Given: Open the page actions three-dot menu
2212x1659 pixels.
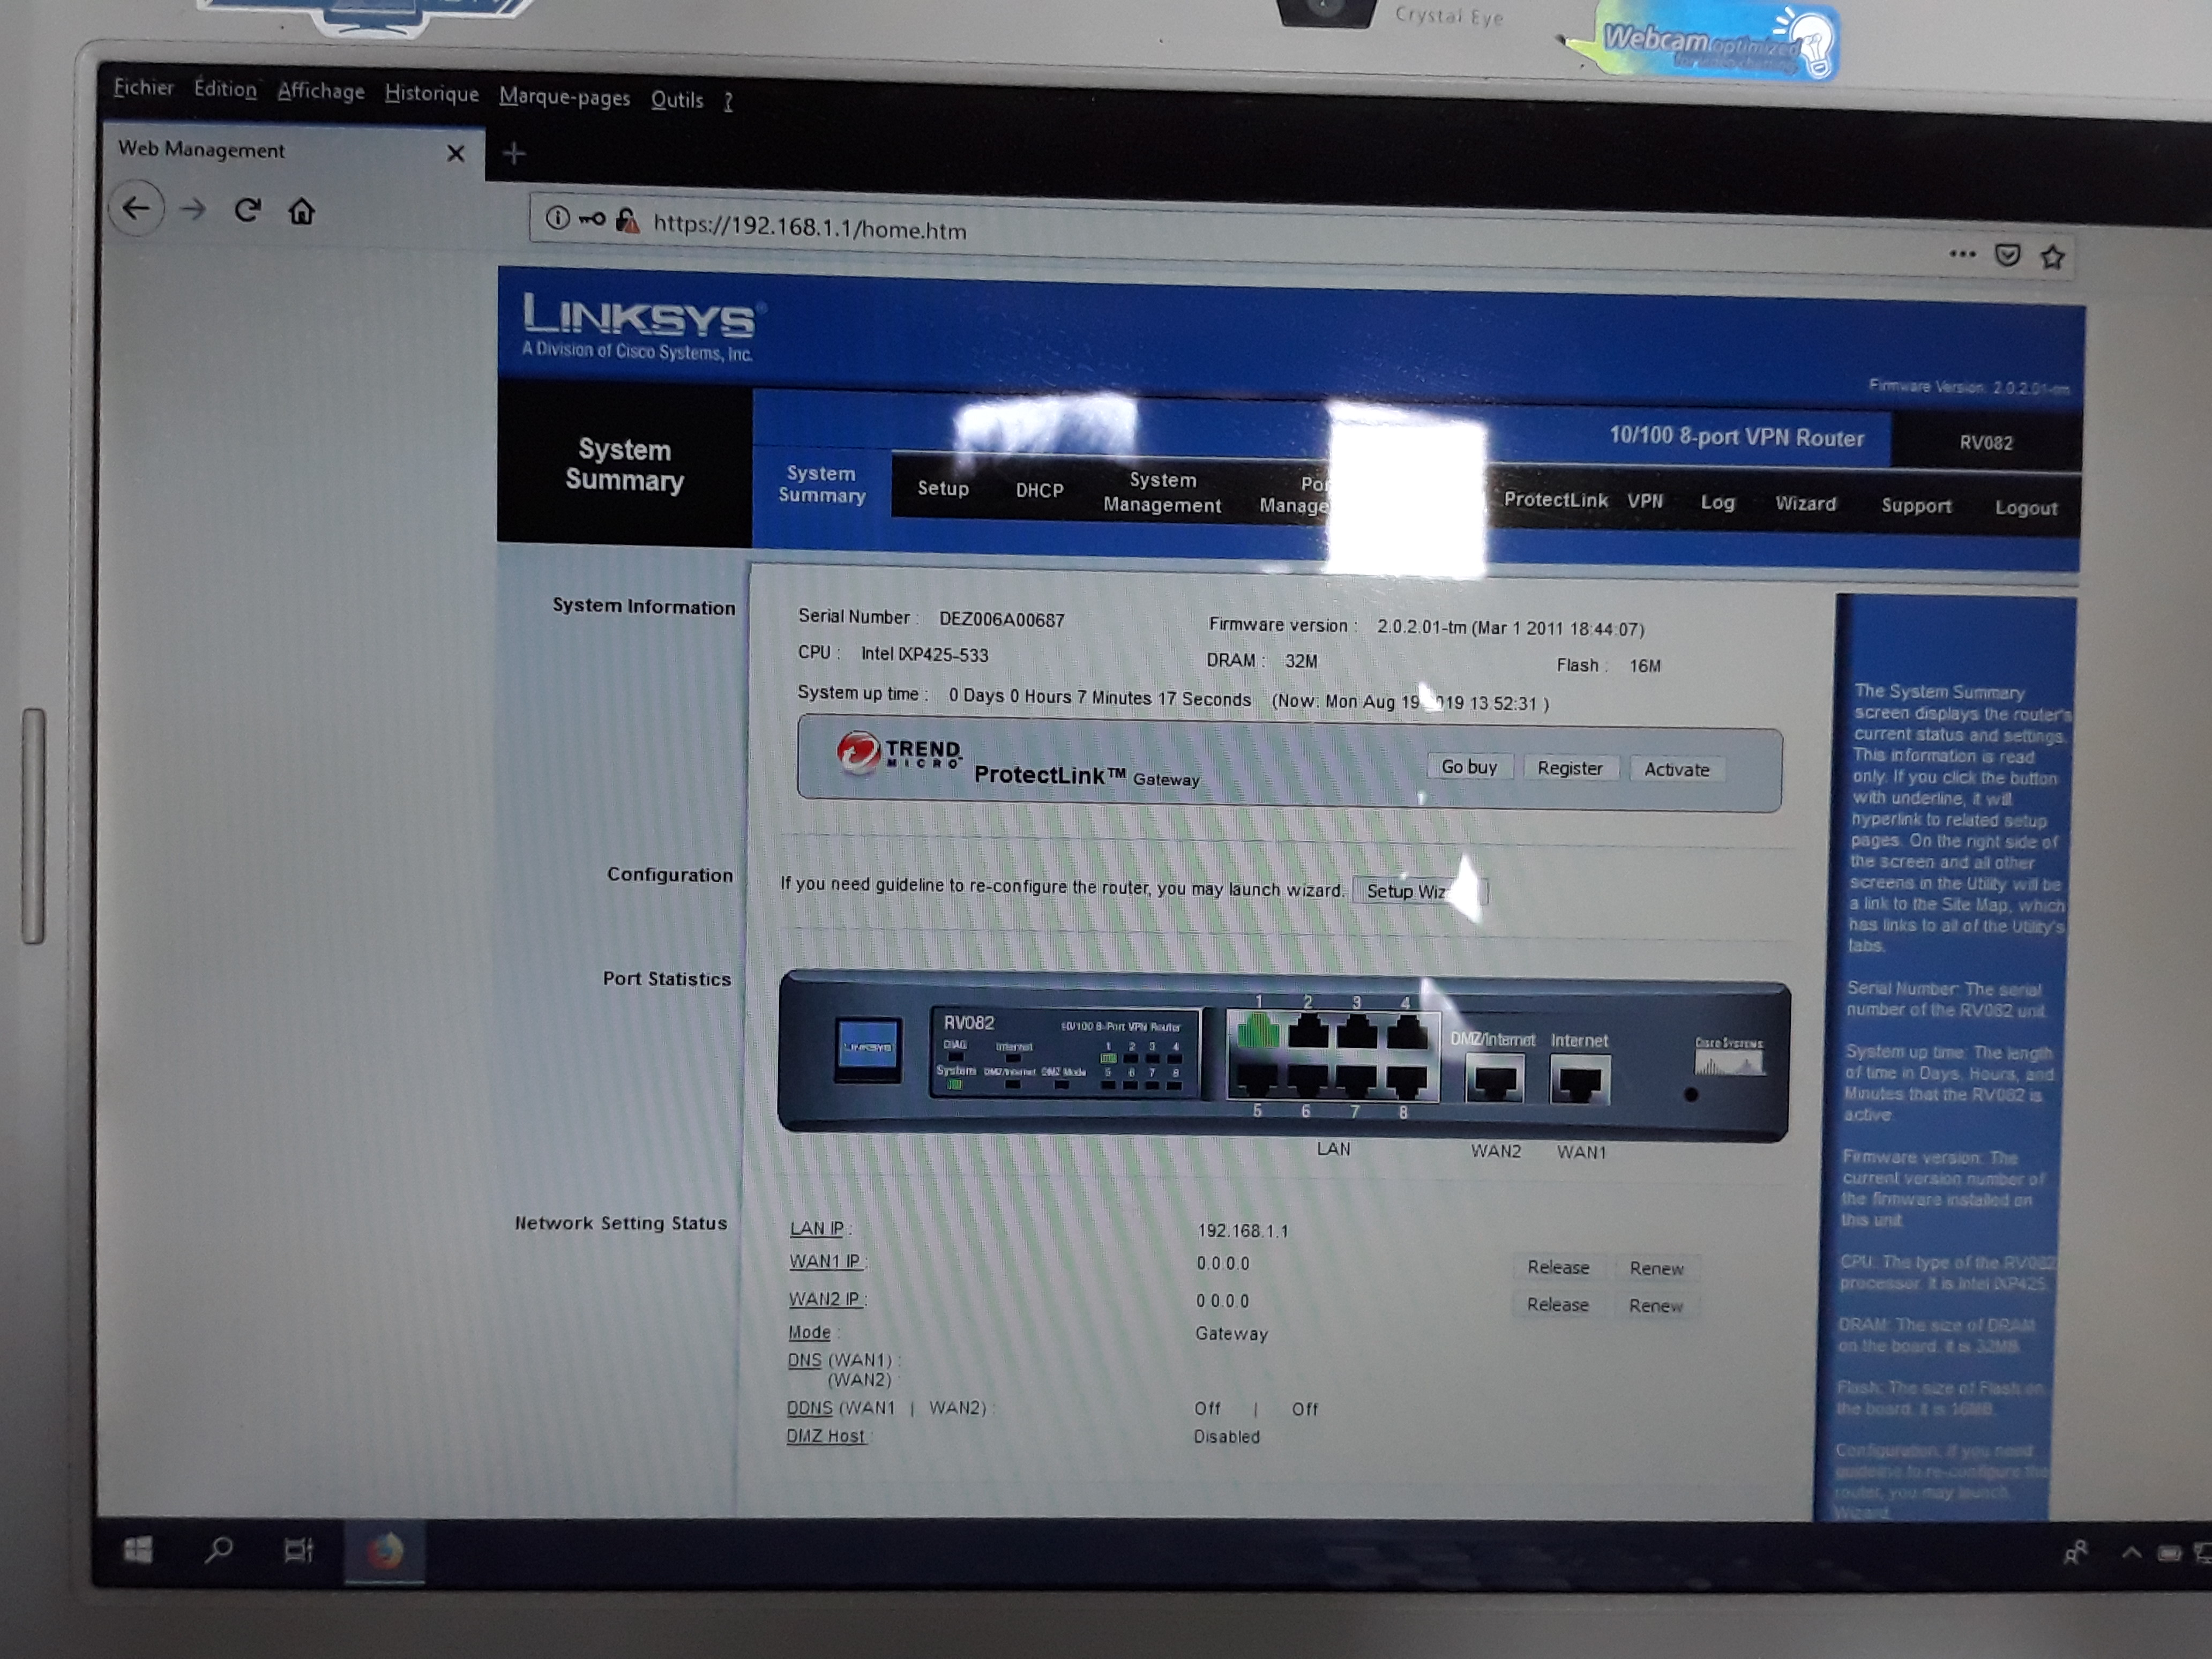Looking at the screenshot, I should (1962, 254).
